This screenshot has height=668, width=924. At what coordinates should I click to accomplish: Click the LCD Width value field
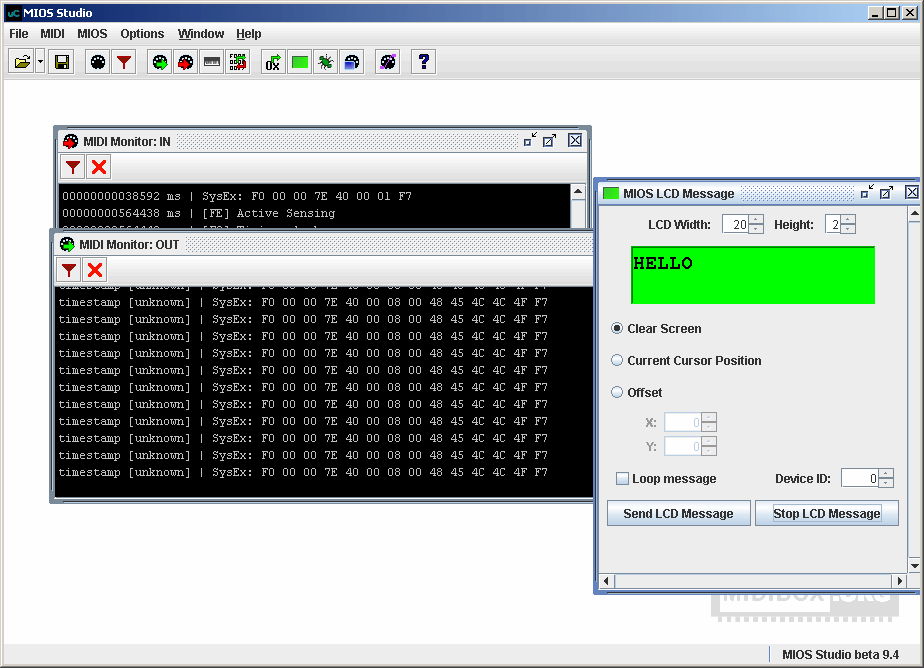(x=736, y=224)
